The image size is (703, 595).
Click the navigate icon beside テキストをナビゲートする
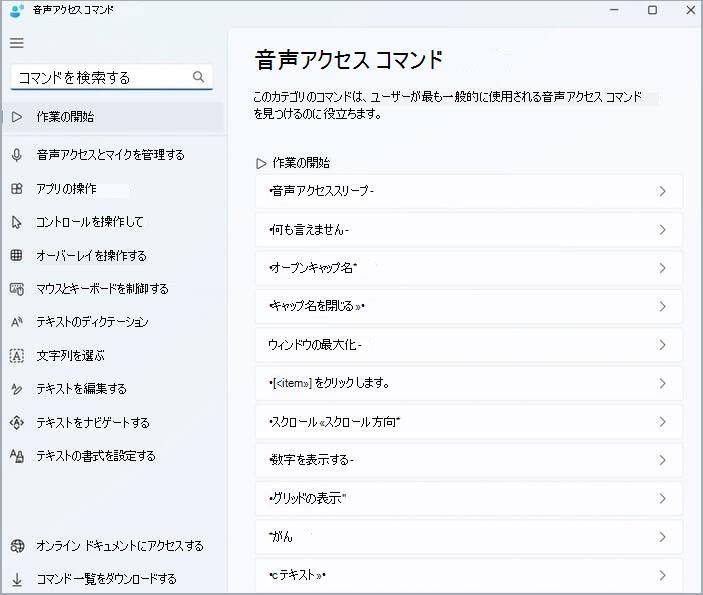click(17, 422)
